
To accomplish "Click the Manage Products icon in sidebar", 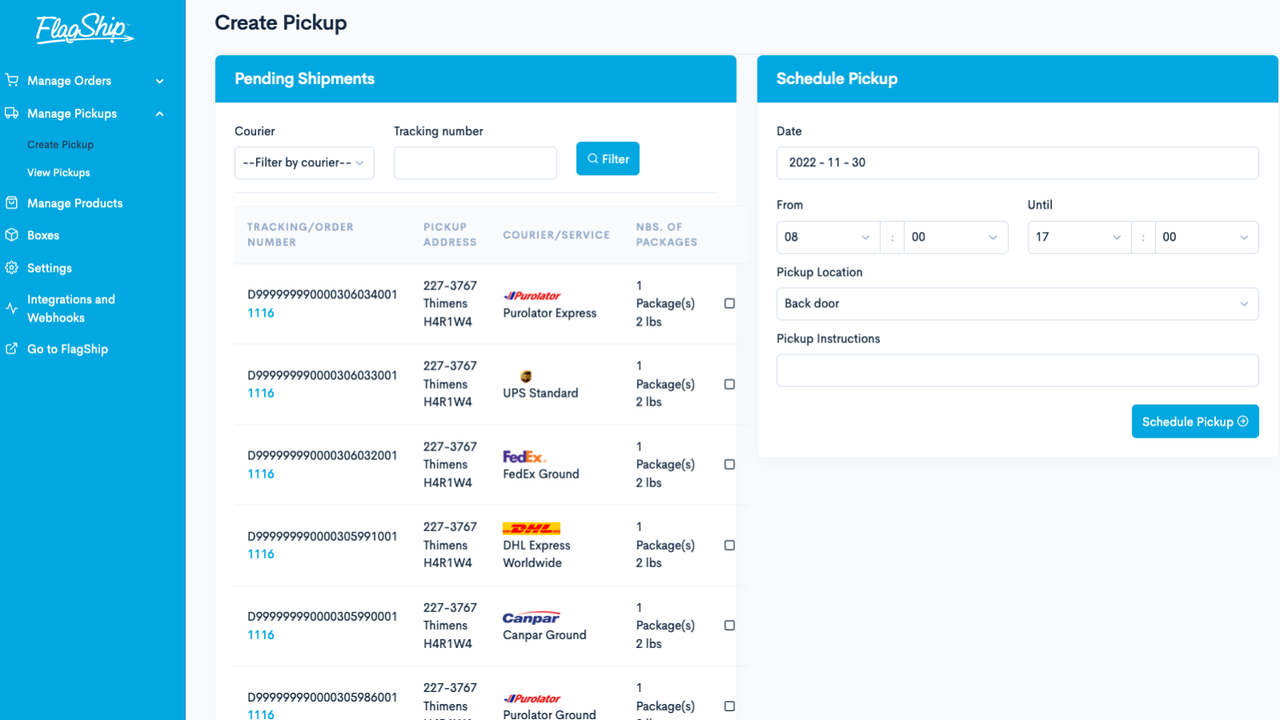I will pos(12,202).
